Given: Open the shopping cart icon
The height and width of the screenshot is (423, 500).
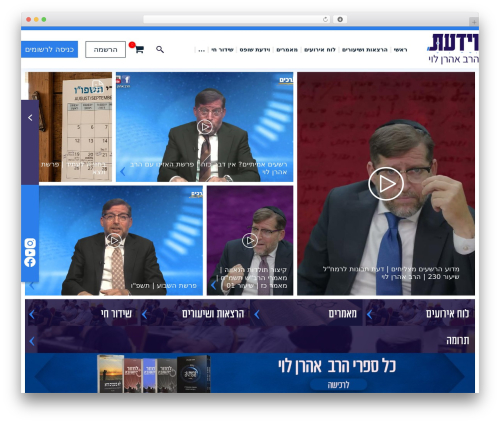Looking at the screenshot, I should pyautogui.click(x=139, y=49).
